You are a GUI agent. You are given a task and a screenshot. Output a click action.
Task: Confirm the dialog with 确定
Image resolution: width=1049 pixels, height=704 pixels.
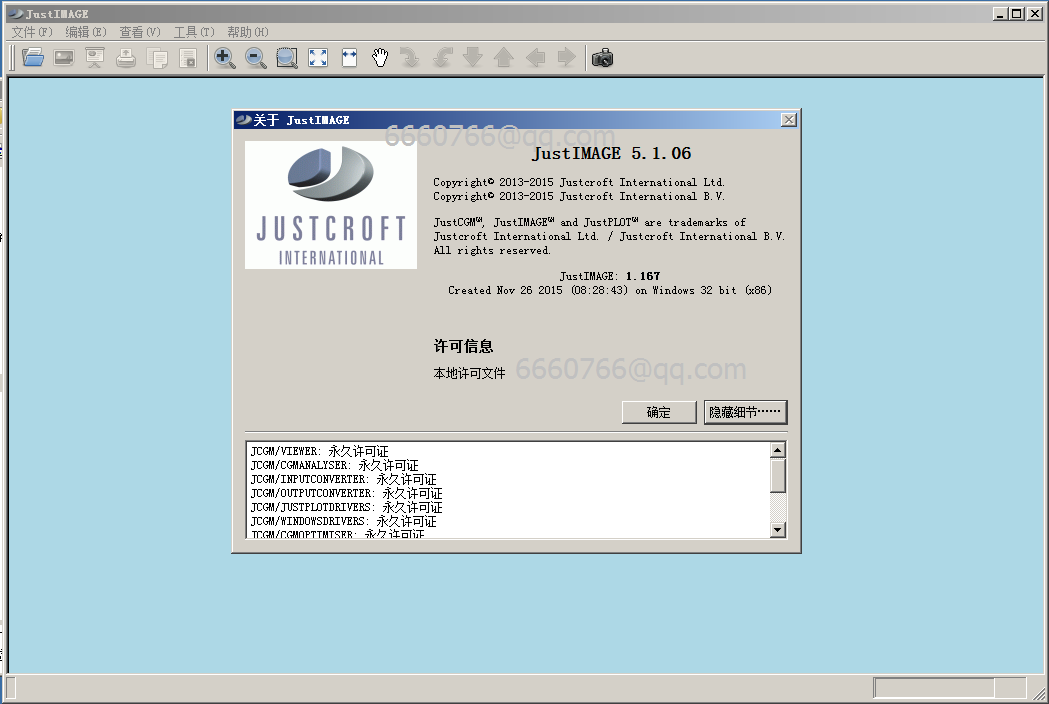click(658, 412)
